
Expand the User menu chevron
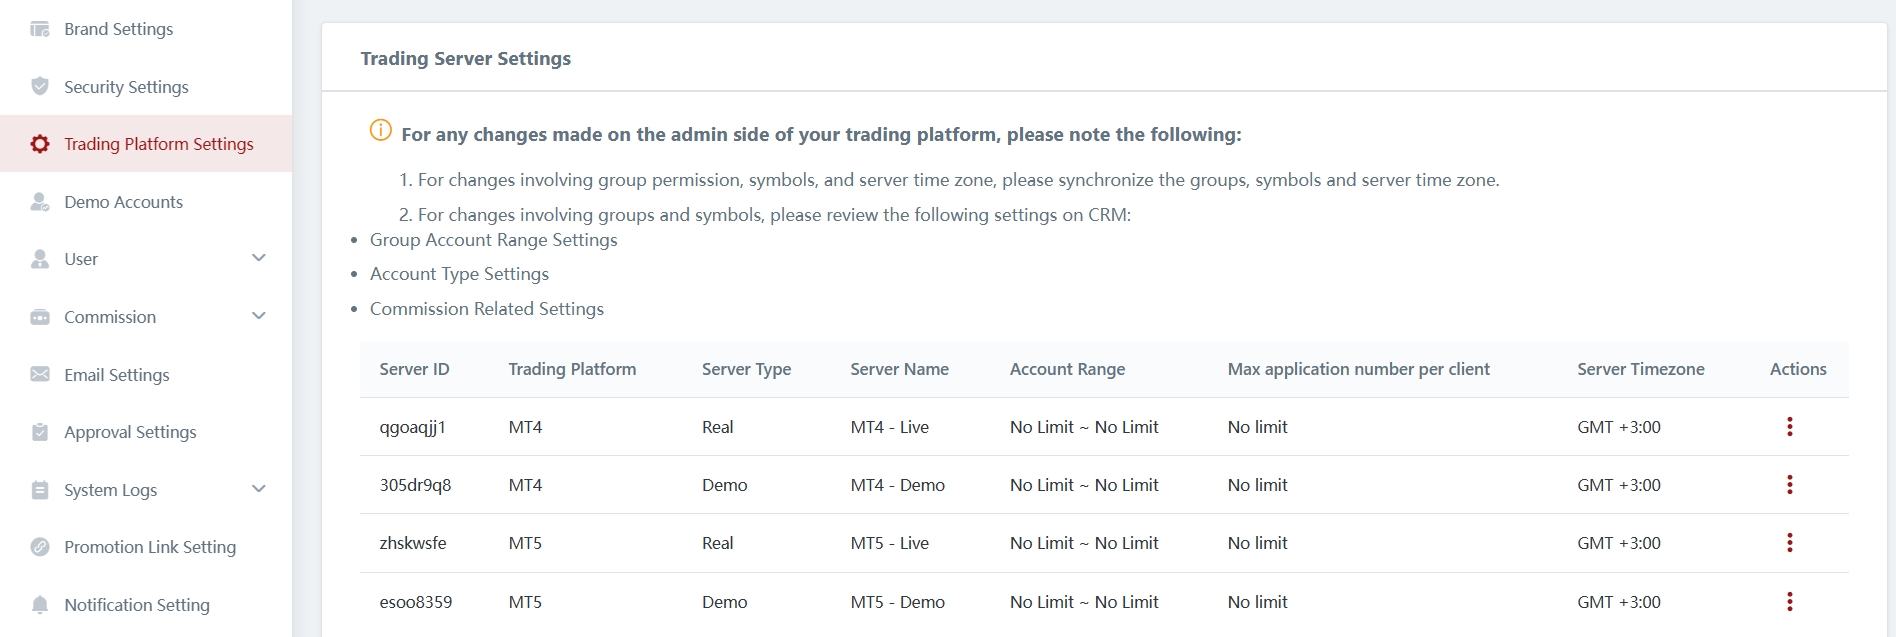pos(259,258)
